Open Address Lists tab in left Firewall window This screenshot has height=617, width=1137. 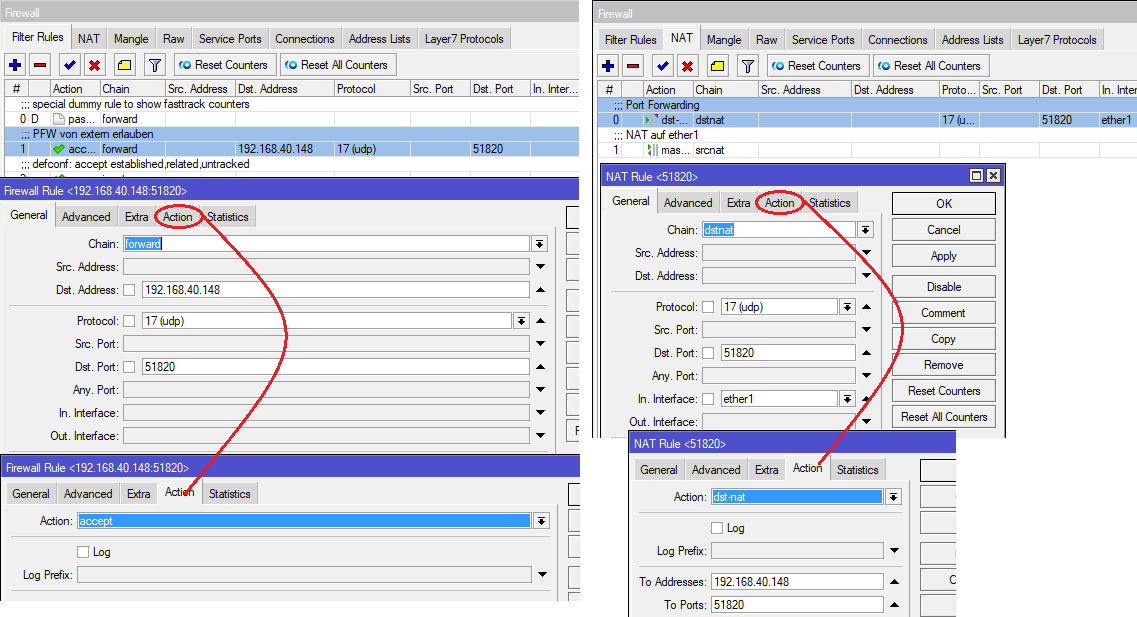tap(379, 38)
